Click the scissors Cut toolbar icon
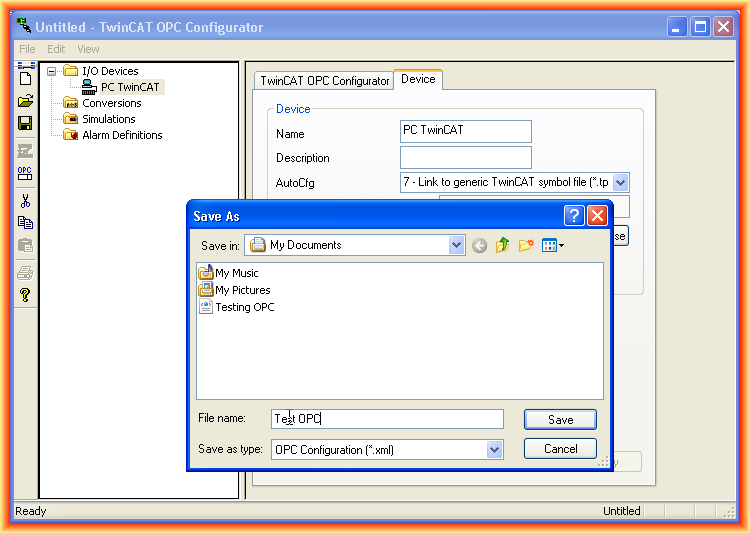 coord(25,200)
